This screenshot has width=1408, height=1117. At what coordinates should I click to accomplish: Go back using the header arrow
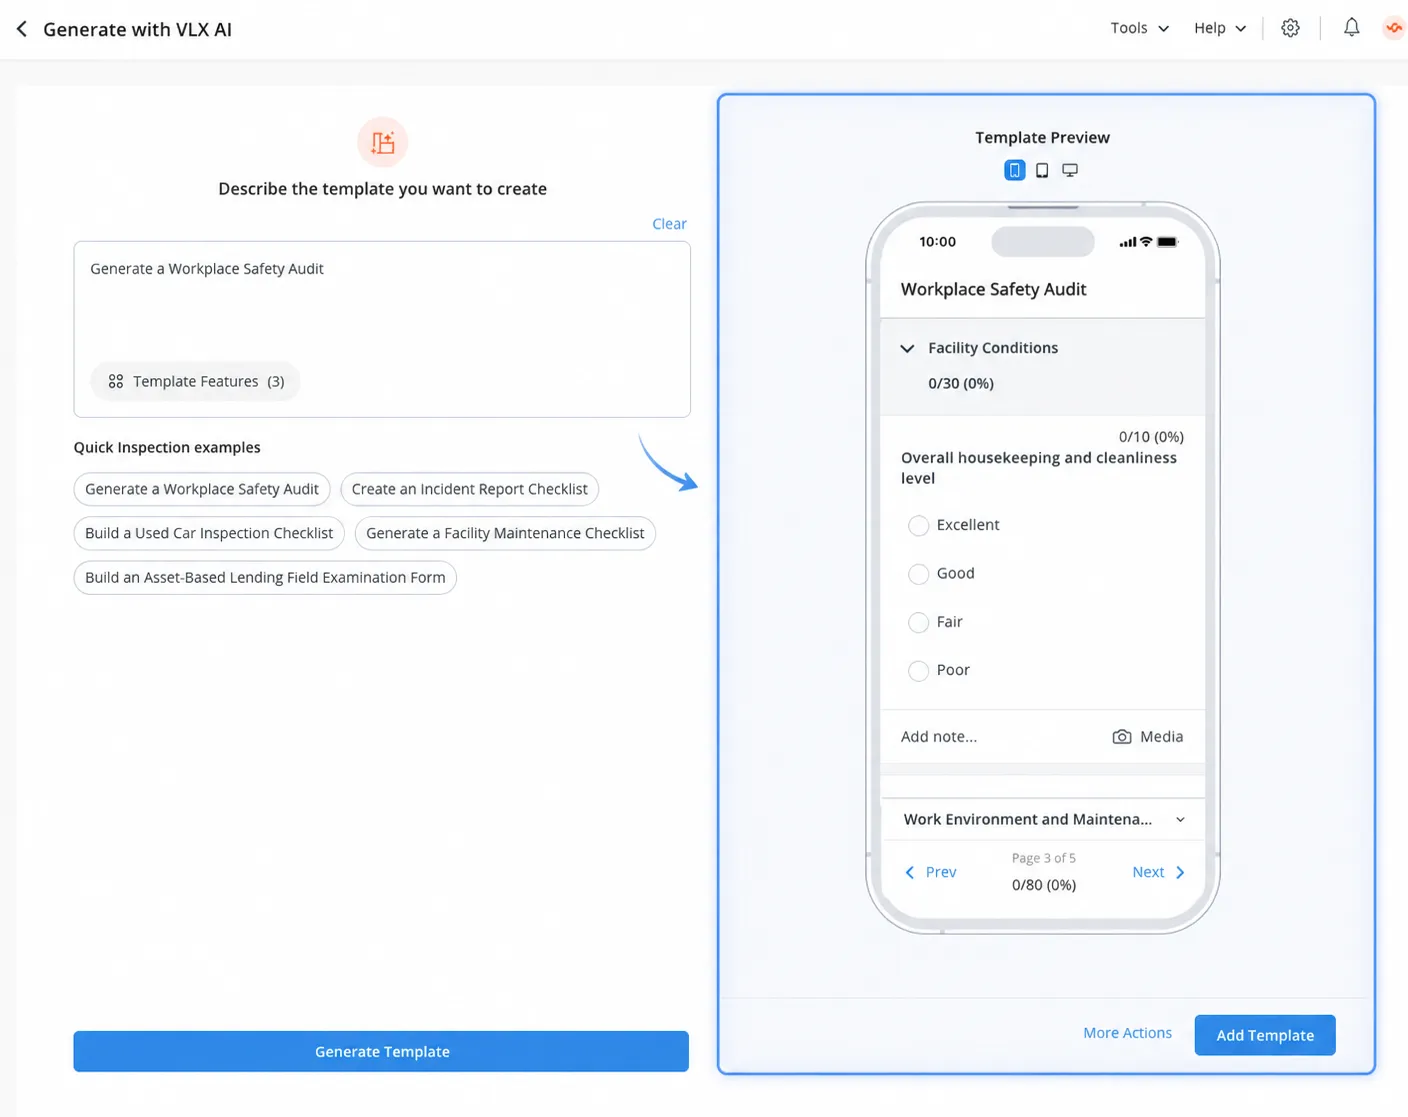pyautogui.click(x=22, y=29)
